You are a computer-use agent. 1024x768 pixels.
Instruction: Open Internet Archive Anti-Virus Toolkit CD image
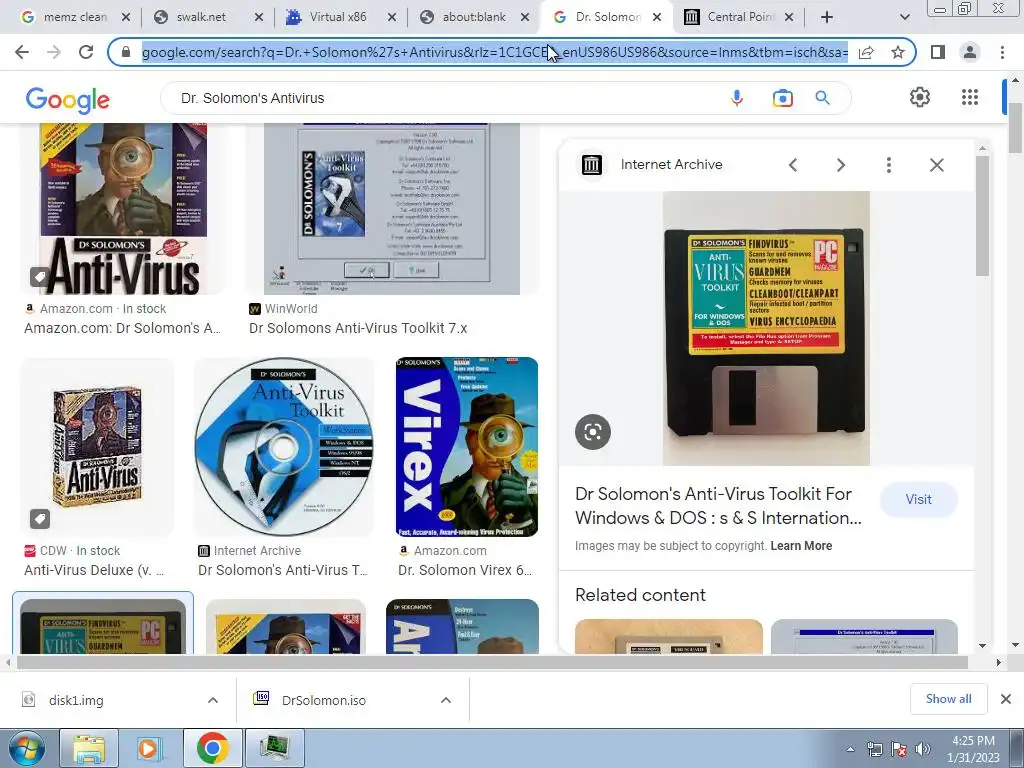tap(283, 447)
